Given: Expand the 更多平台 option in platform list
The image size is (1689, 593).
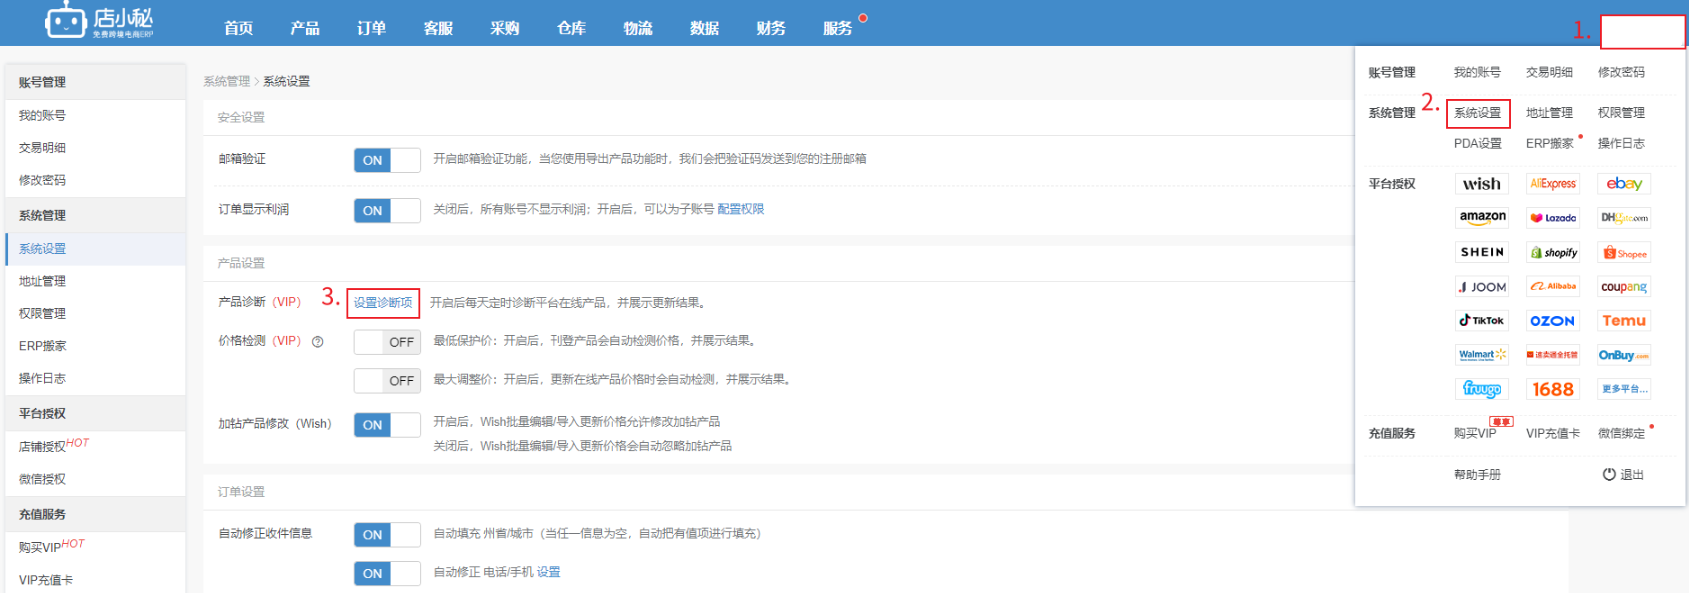Looking at the screenshot, I should [x=1623, y=389].
